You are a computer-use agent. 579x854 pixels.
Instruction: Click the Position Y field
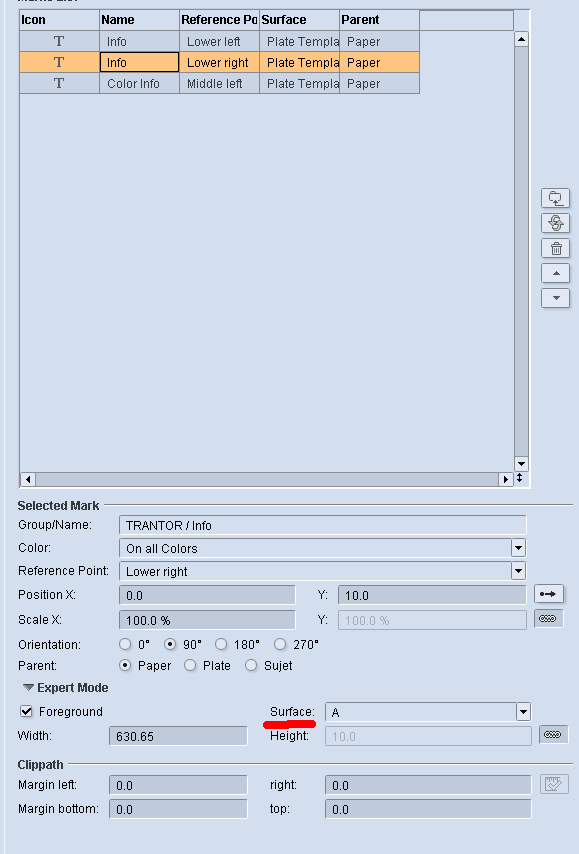(432, 595)
